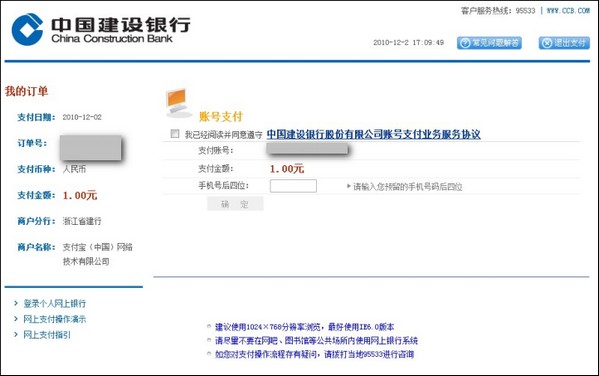The width and height of the screenshot is (599, 376).
Task: Open 登录个人网上银行 link
Action: click(55, 304)
